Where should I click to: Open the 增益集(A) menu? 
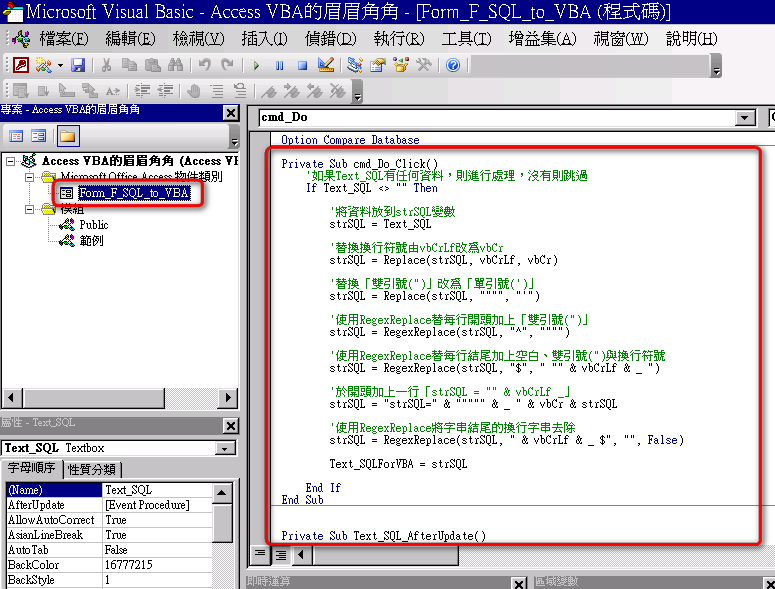542,39
